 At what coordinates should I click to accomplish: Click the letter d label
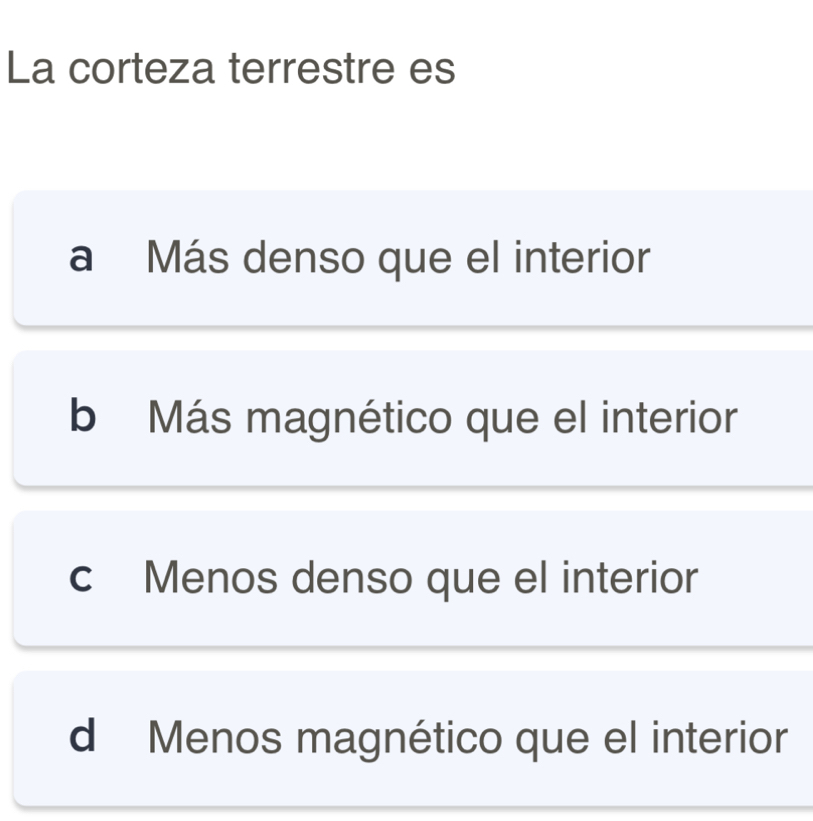pos(84,737)
